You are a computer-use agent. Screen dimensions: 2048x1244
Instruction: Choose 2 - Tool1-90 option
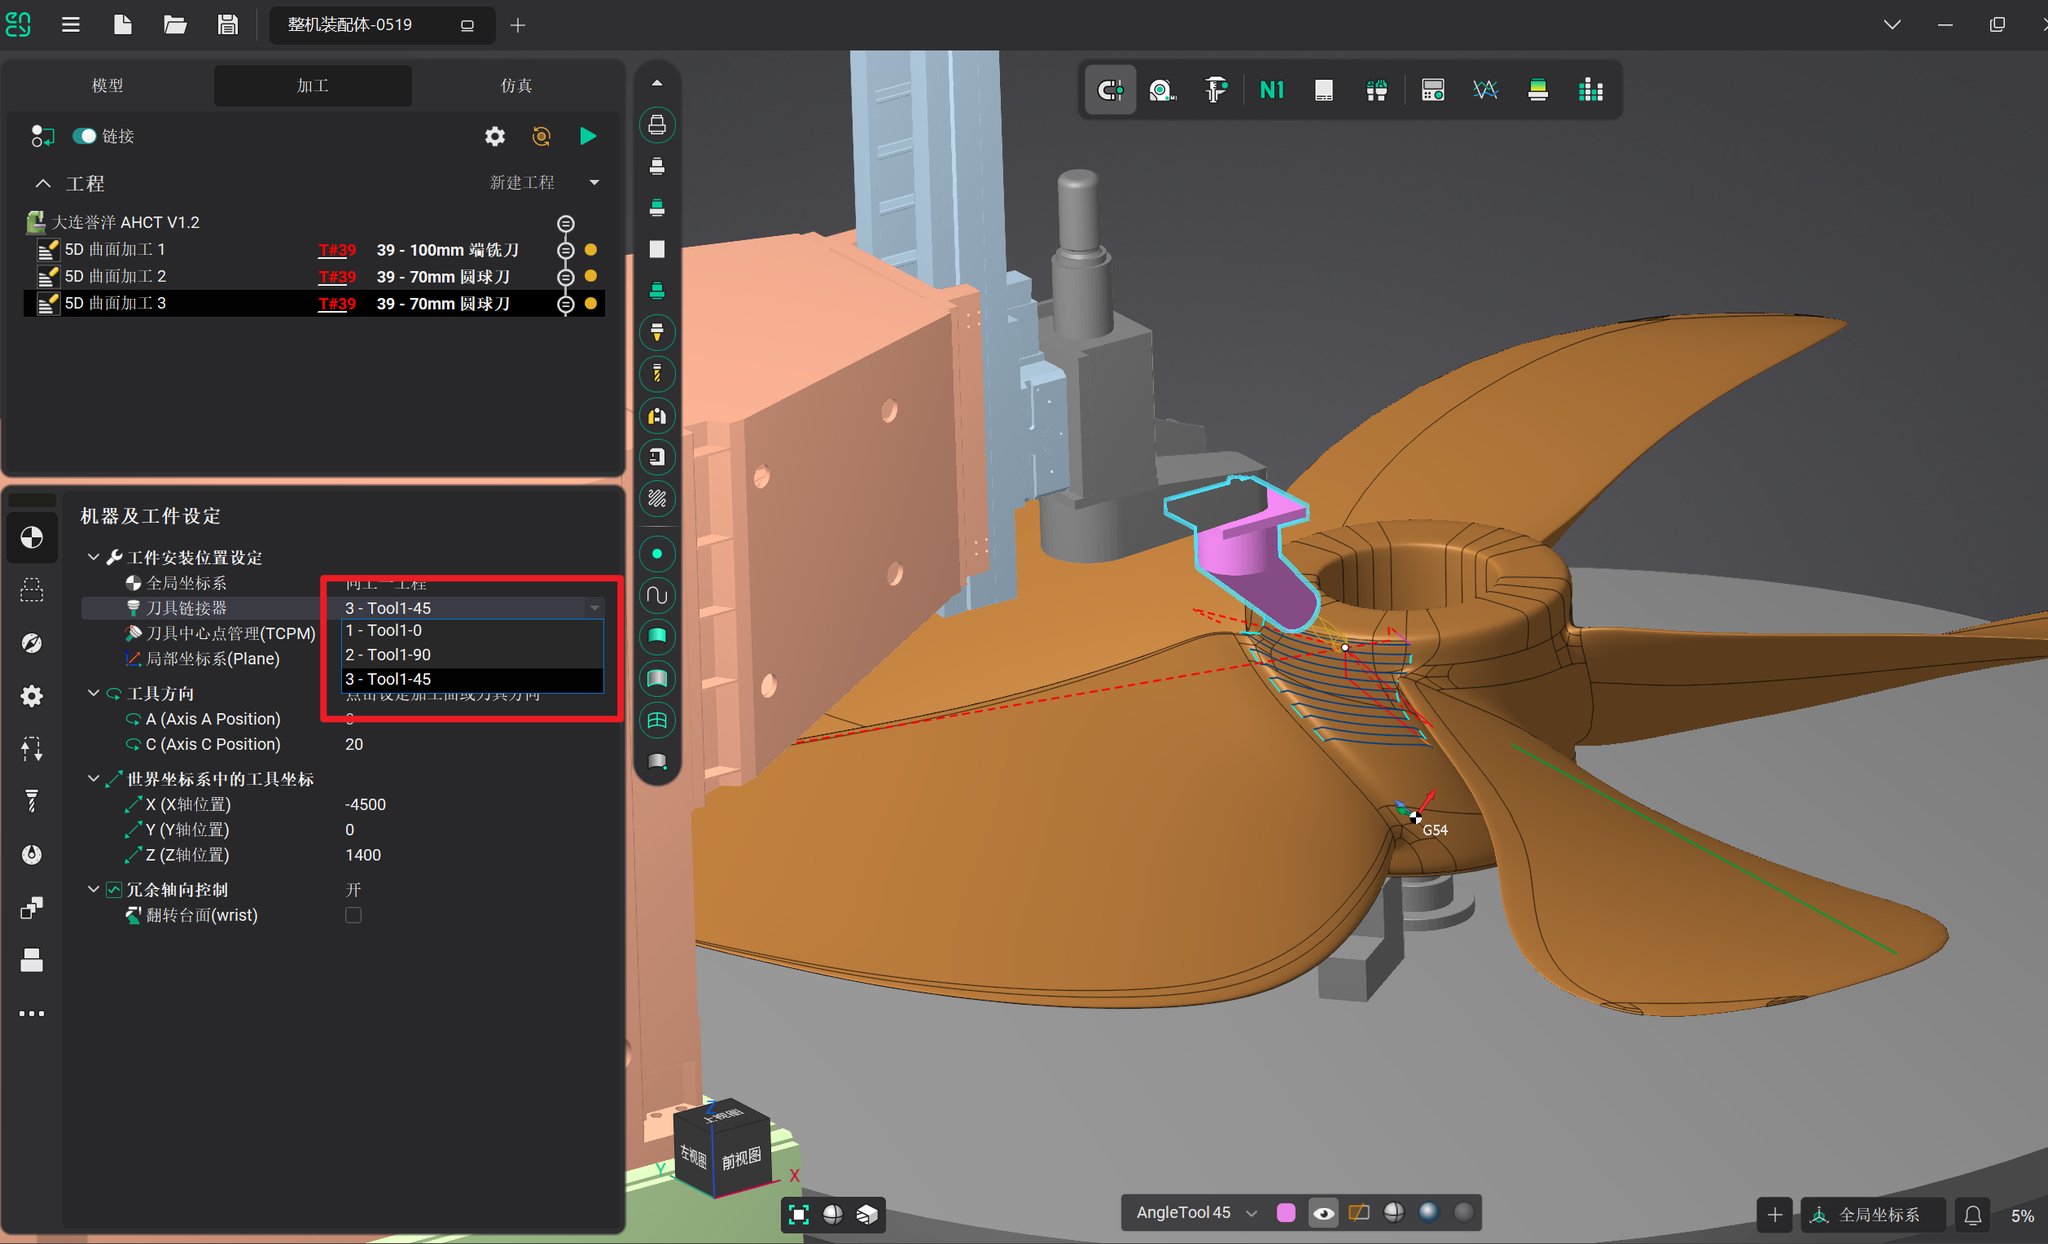[472, 655]
